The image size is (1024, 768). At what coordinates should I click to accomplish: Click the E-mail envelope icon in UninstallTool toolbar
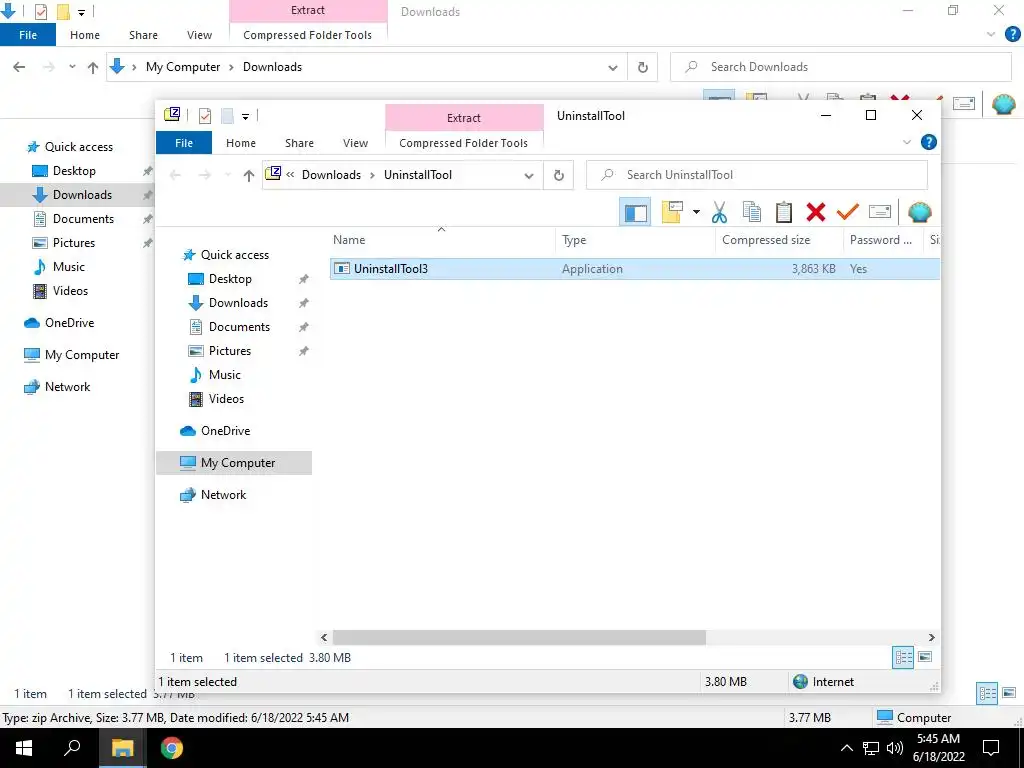880,212
